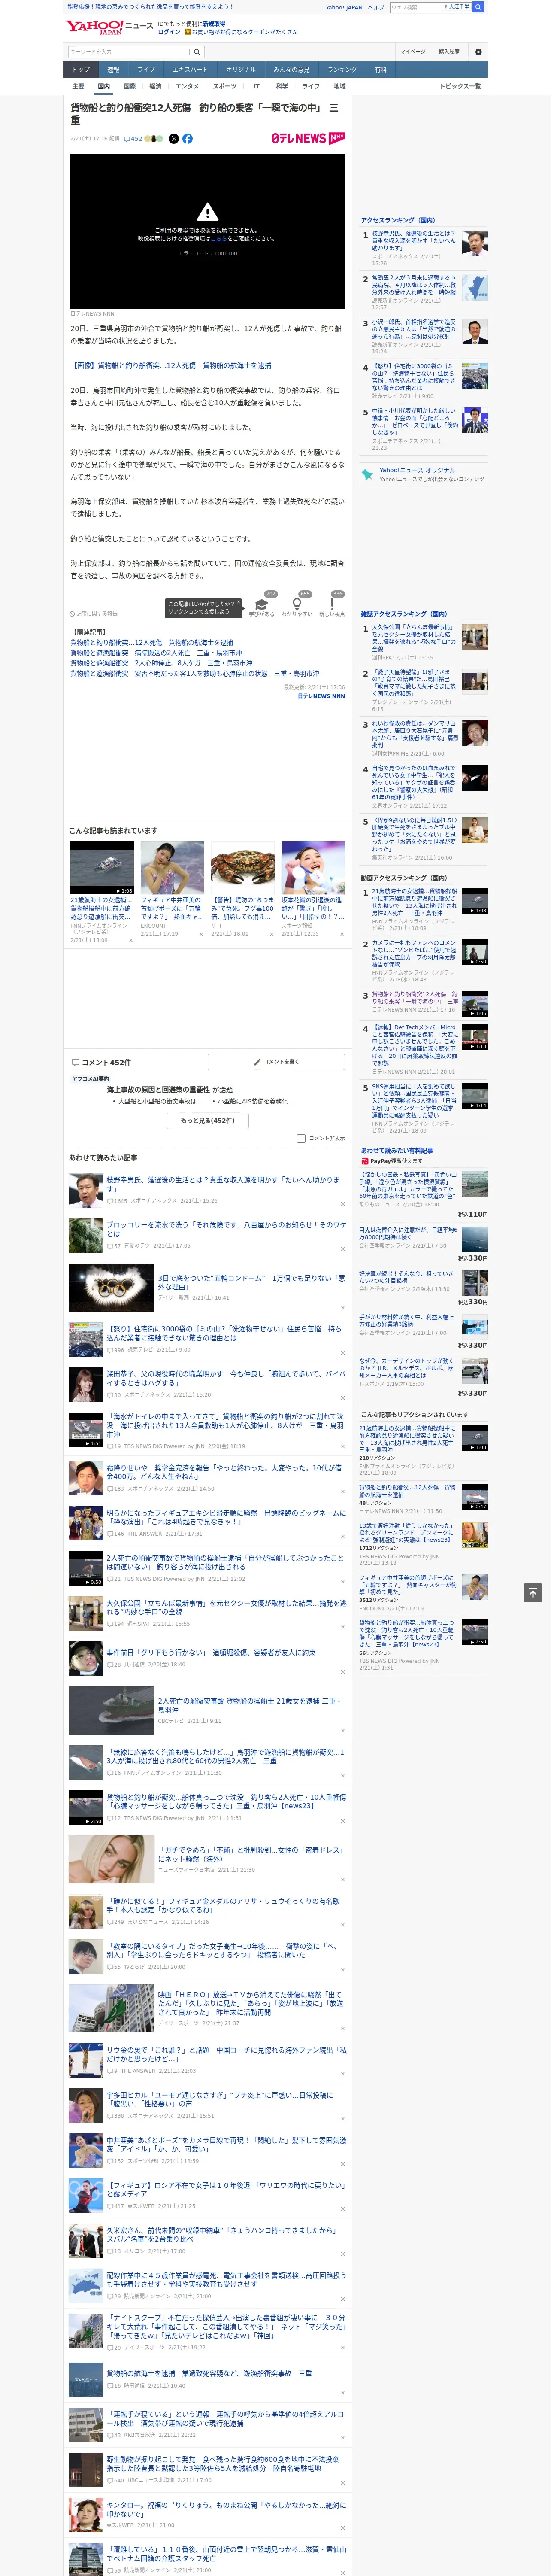551x2576 pixels.
Task: Click 記事に関する報告 report icon
Action: click(93, 613)
